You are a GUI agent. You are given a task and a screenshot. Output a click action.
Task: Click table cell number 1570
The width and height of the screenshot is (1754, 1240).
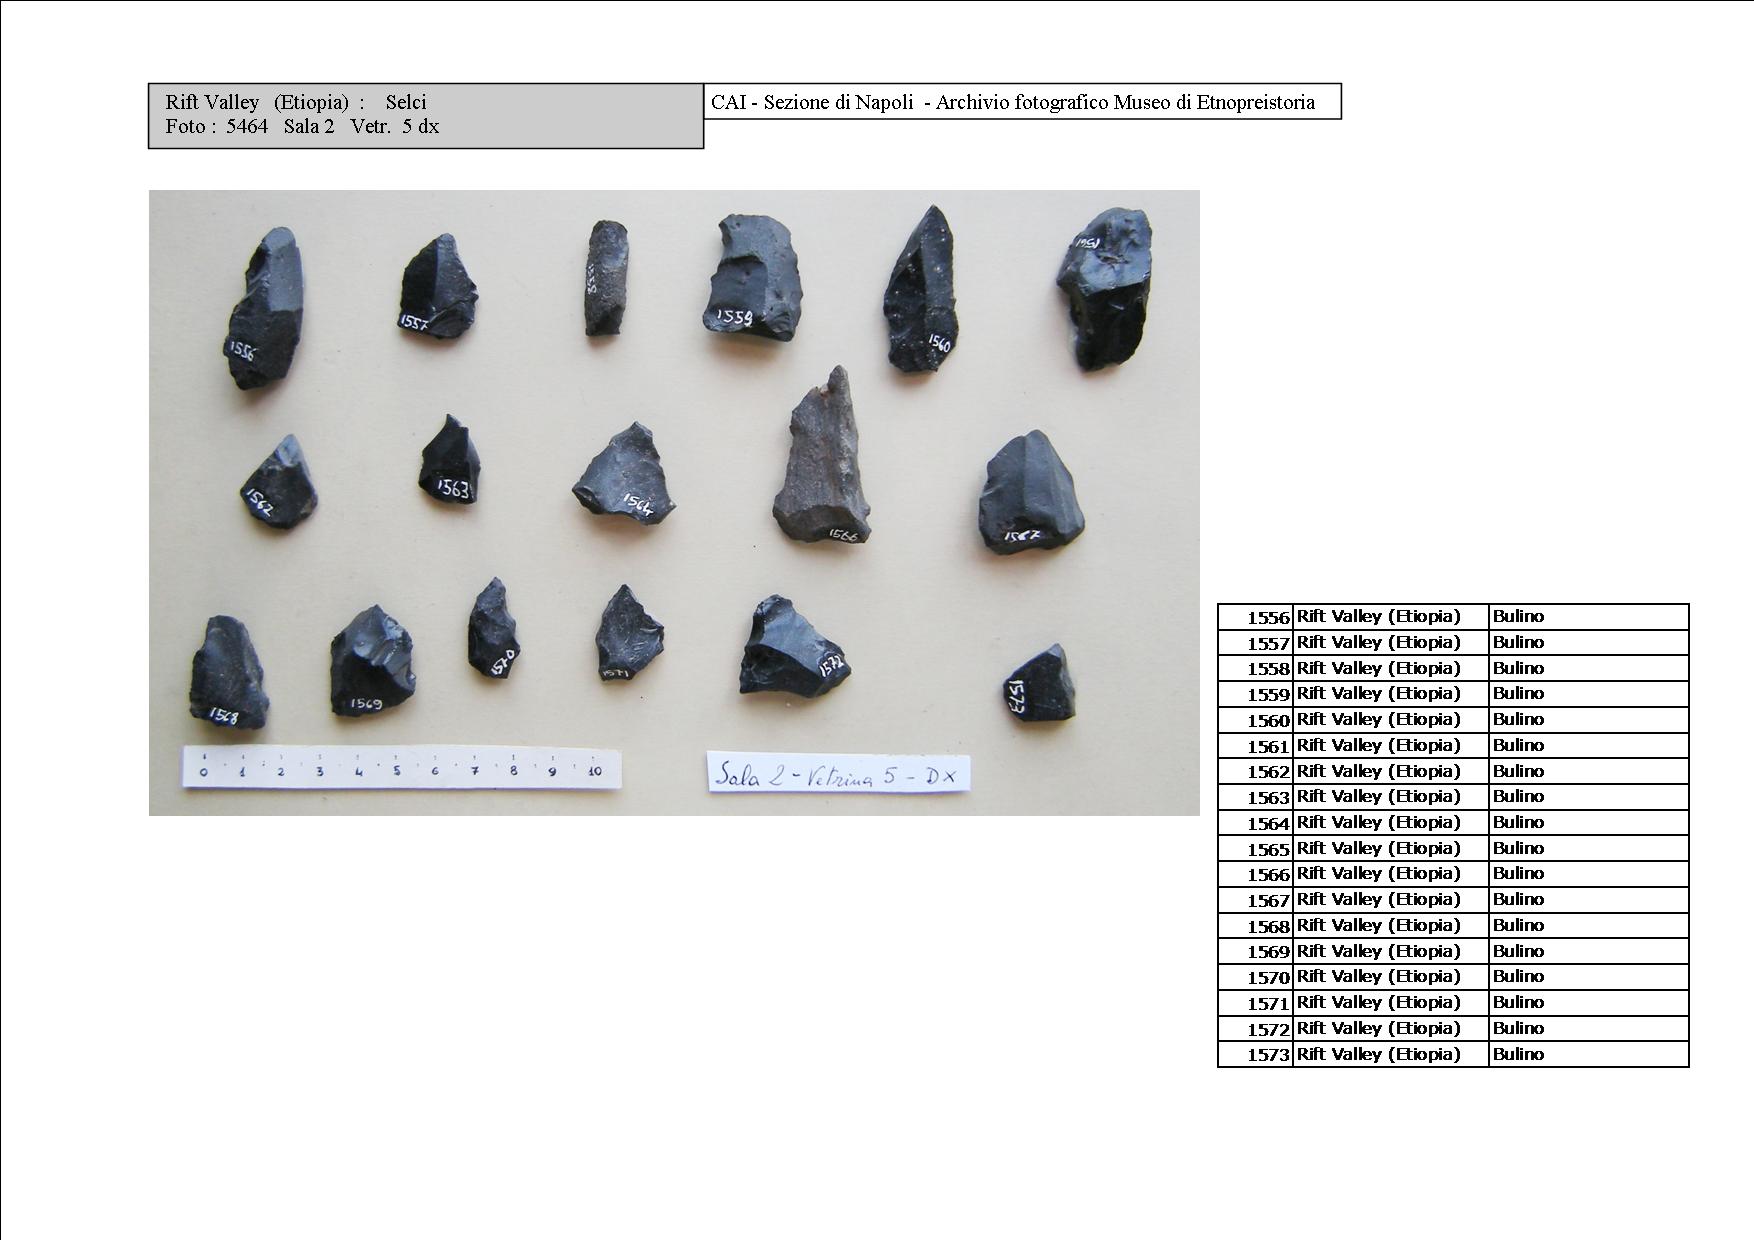(1255, 977)
